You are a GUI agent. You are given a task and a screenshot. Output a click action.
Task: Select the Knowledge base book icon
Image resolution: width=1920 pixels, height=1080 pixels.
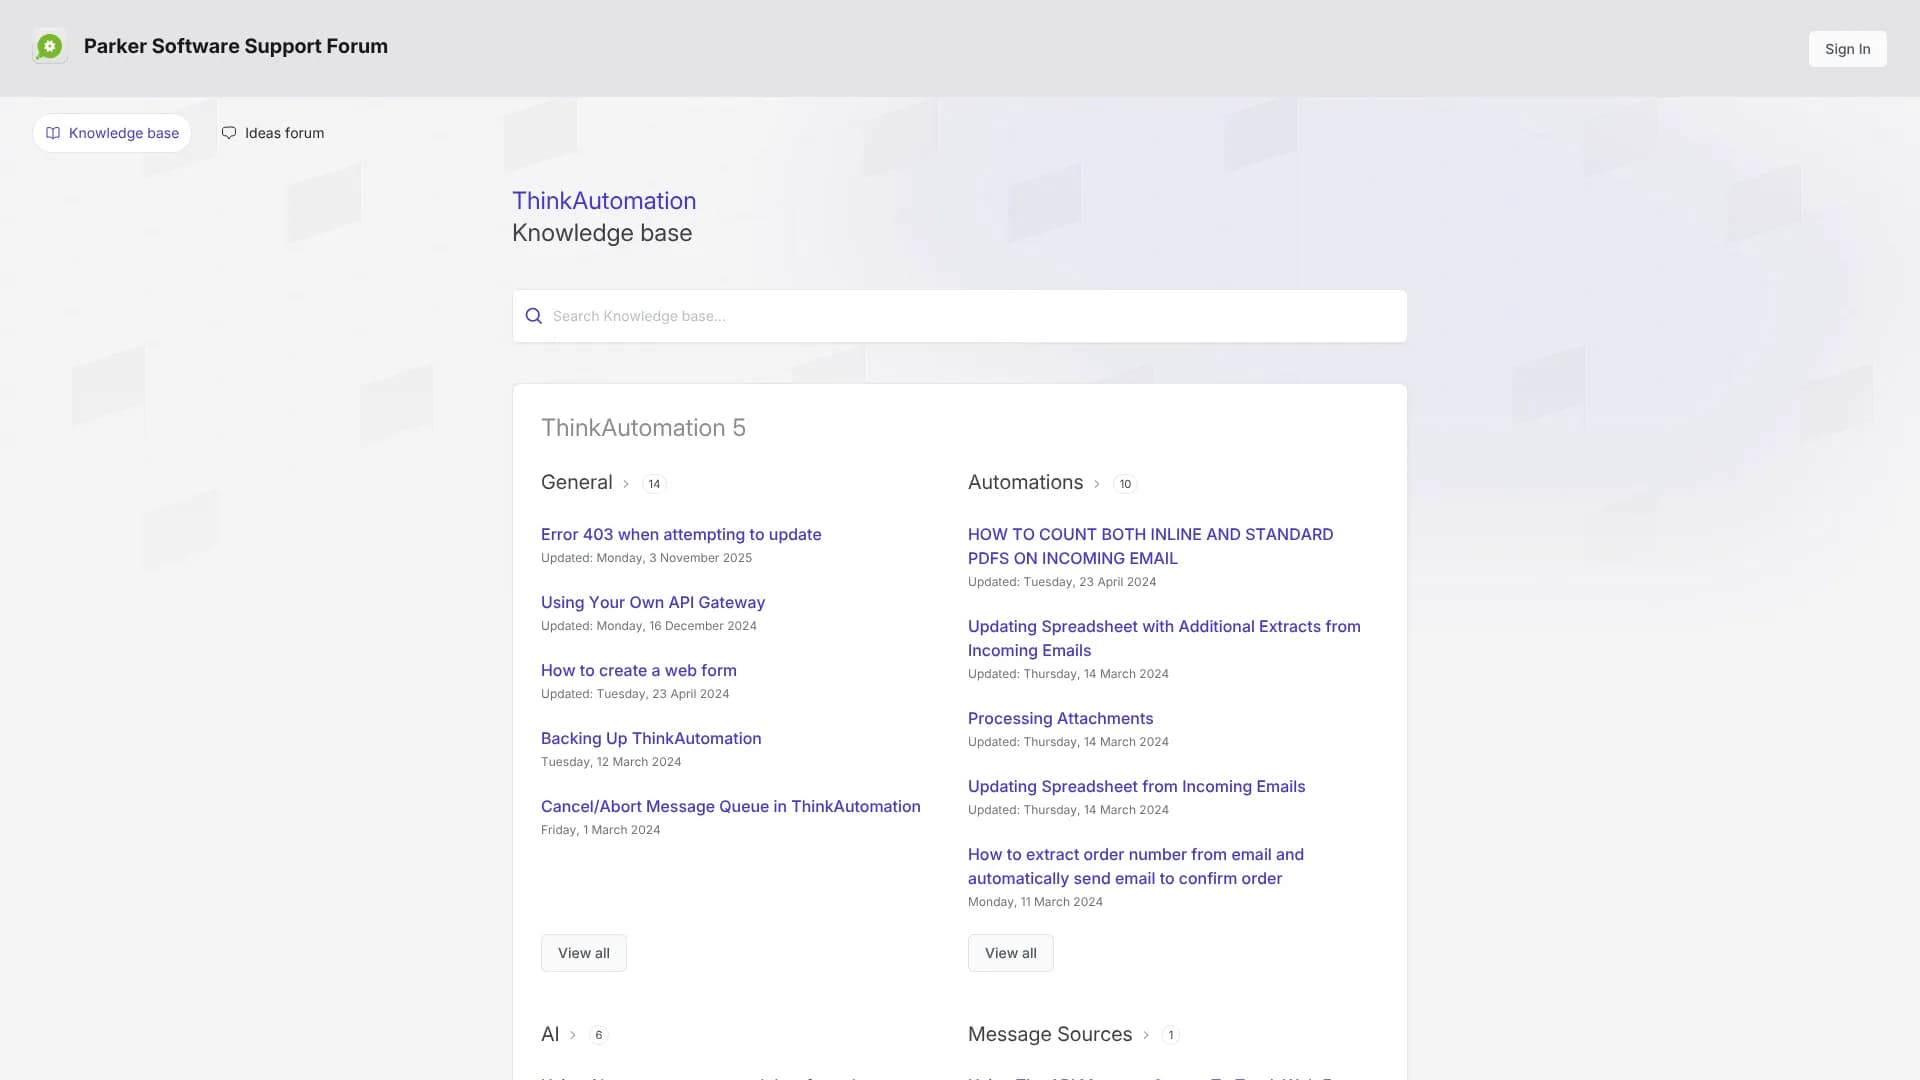(53, 133)
